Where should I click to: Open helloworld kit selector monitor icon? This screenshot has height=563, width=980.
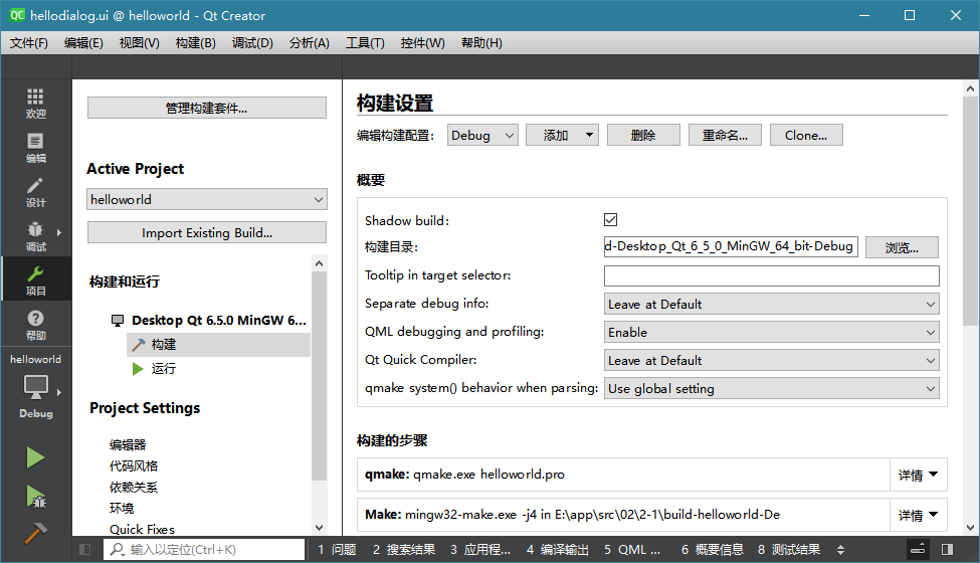pyautogui.click(x=36, y=387)
